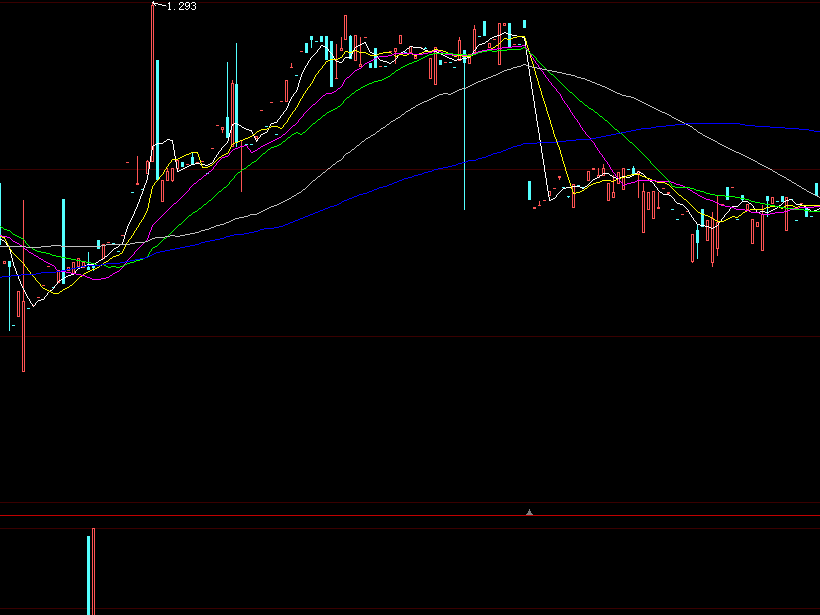Select the cyan candle at the chart's right edge
Viewport: 820px width, 615px height.
tap(817, 192)
